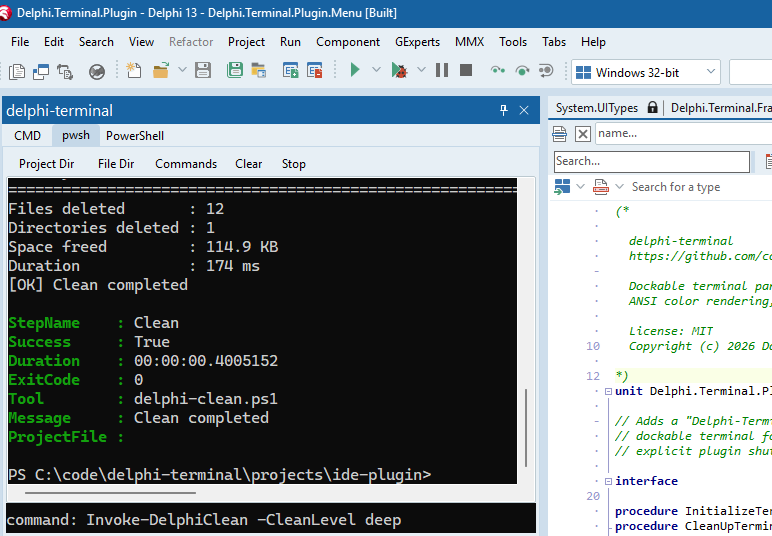Open the Run menu
This screenshot has width=772, height=536.
click(x=290, y=42)
